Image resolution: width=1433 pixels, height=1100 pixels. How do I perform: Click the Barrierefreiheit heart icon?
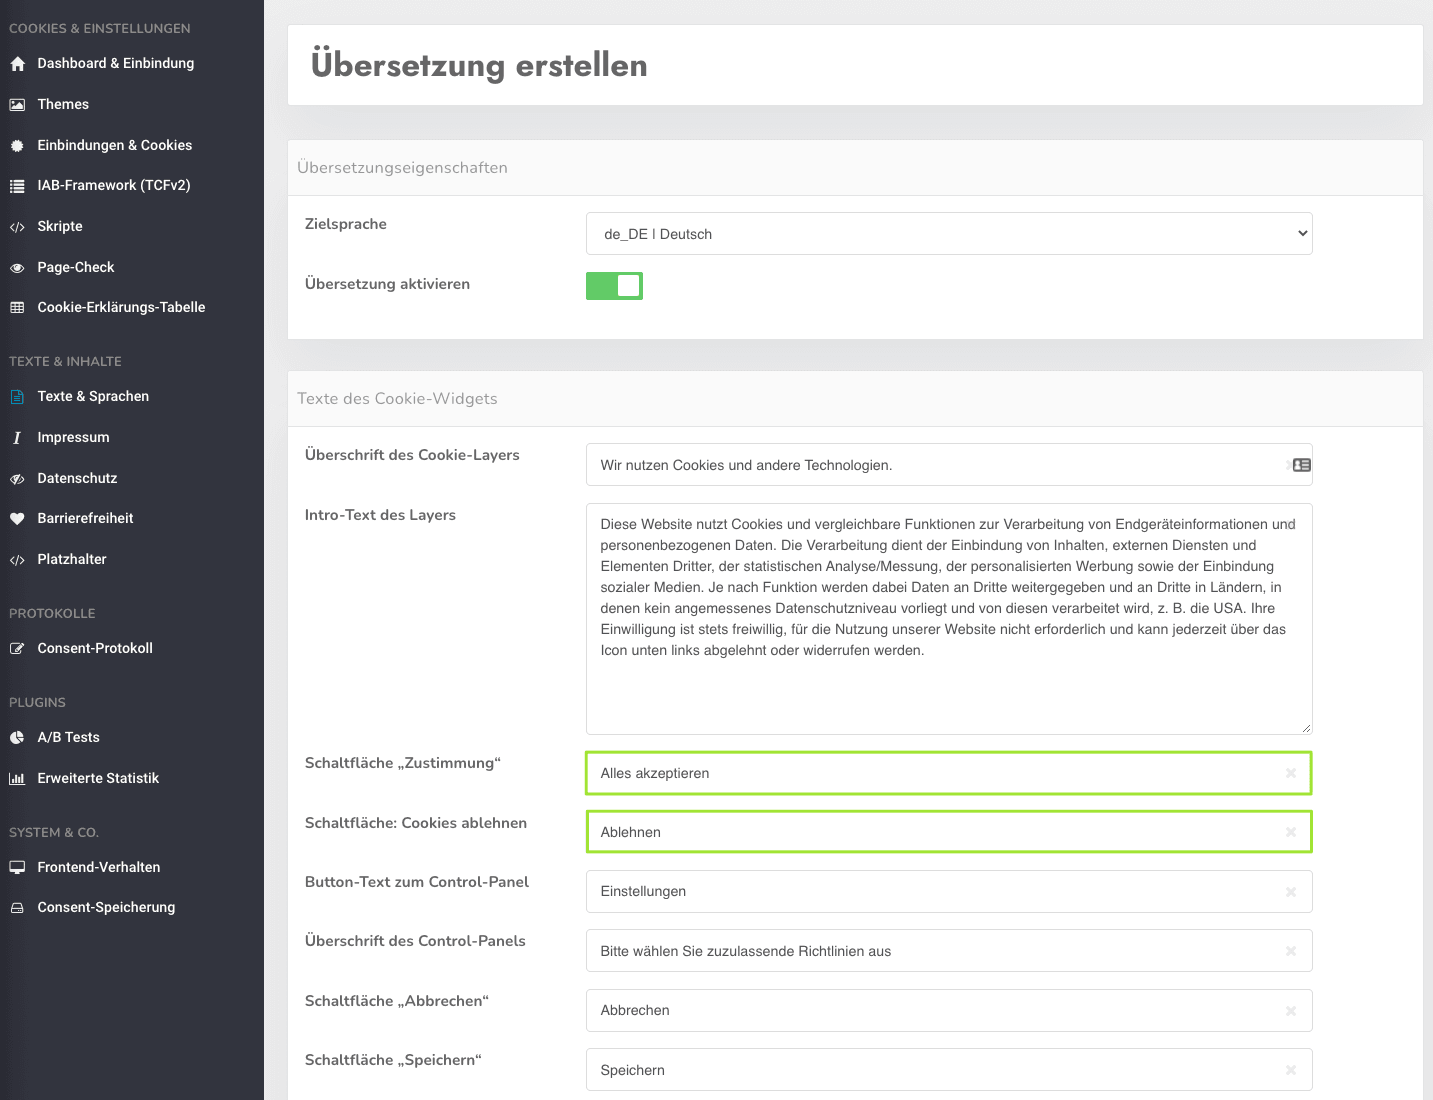(17, 519)
